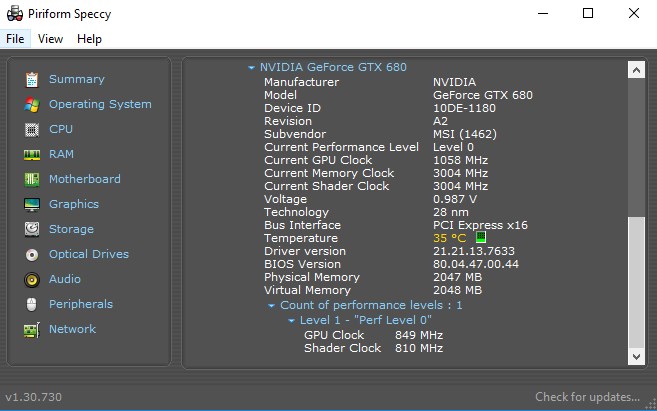Click the Operating System Windows flag icon
Viewport: 657px width, 411px height.
click(x=32, y=104)
